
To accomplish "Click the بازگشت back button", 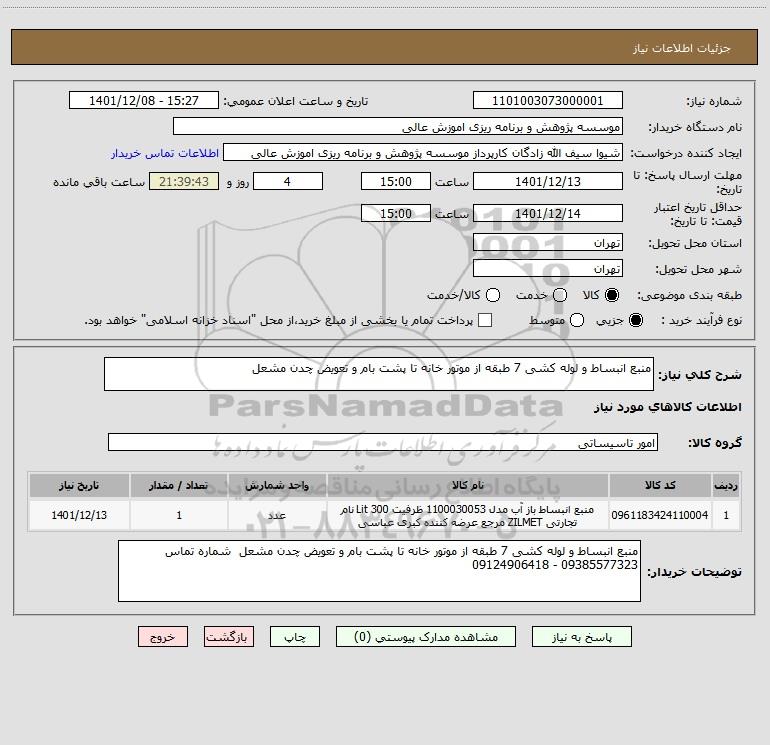I will pyautogui.click(x=229, y=637).
